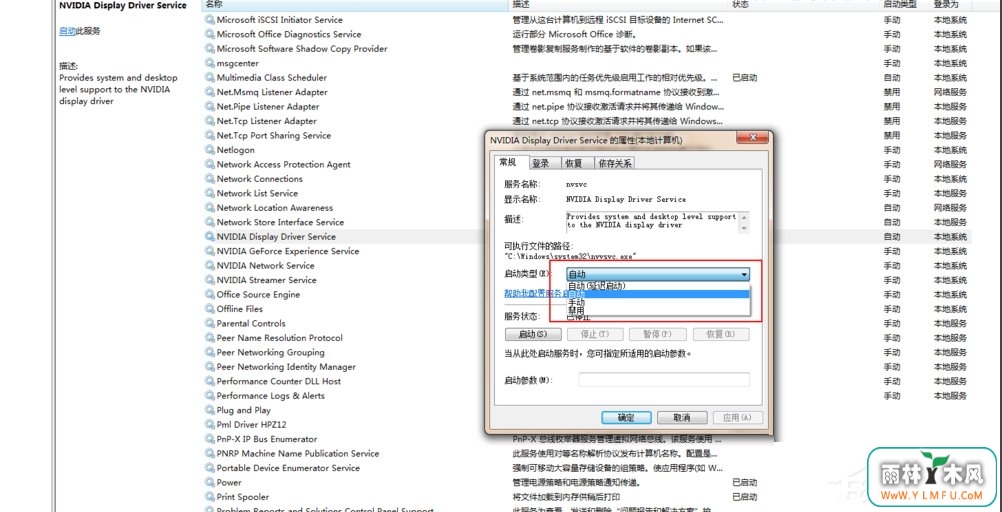Click the msgcenter service icon
Image resolution: width=1002 pixels, height=512 pixels.
coord(210,63)
